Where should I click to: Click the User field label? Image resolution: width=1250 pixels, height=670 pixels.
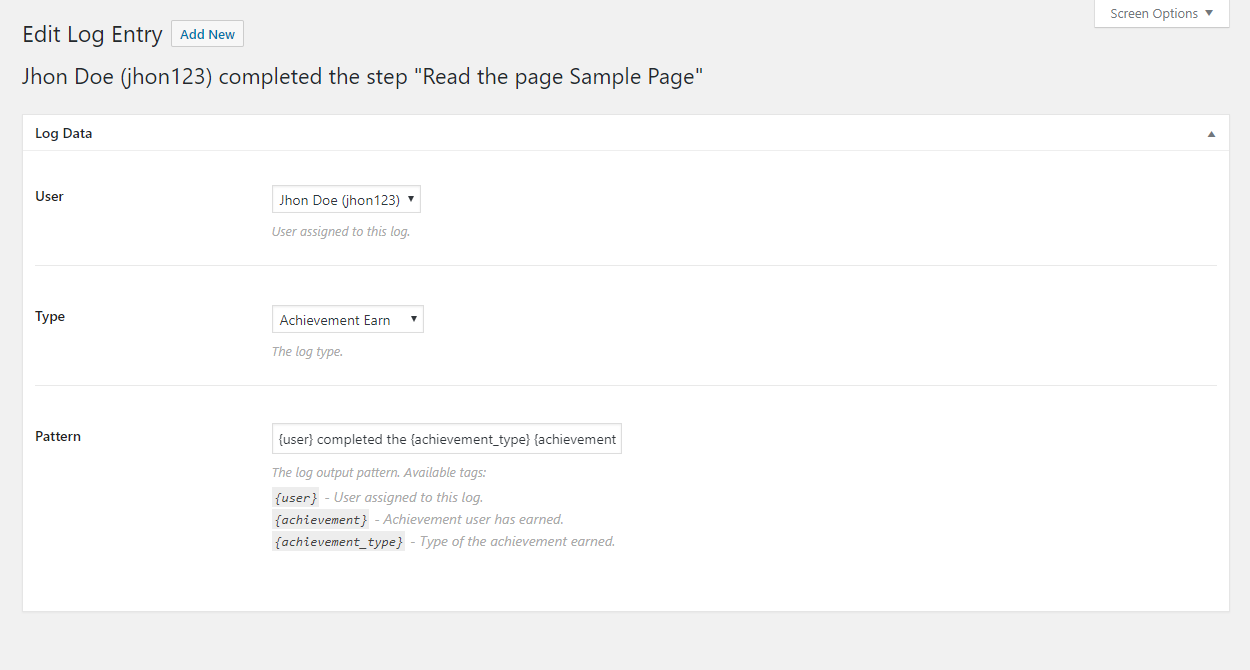tap(49, 196)
